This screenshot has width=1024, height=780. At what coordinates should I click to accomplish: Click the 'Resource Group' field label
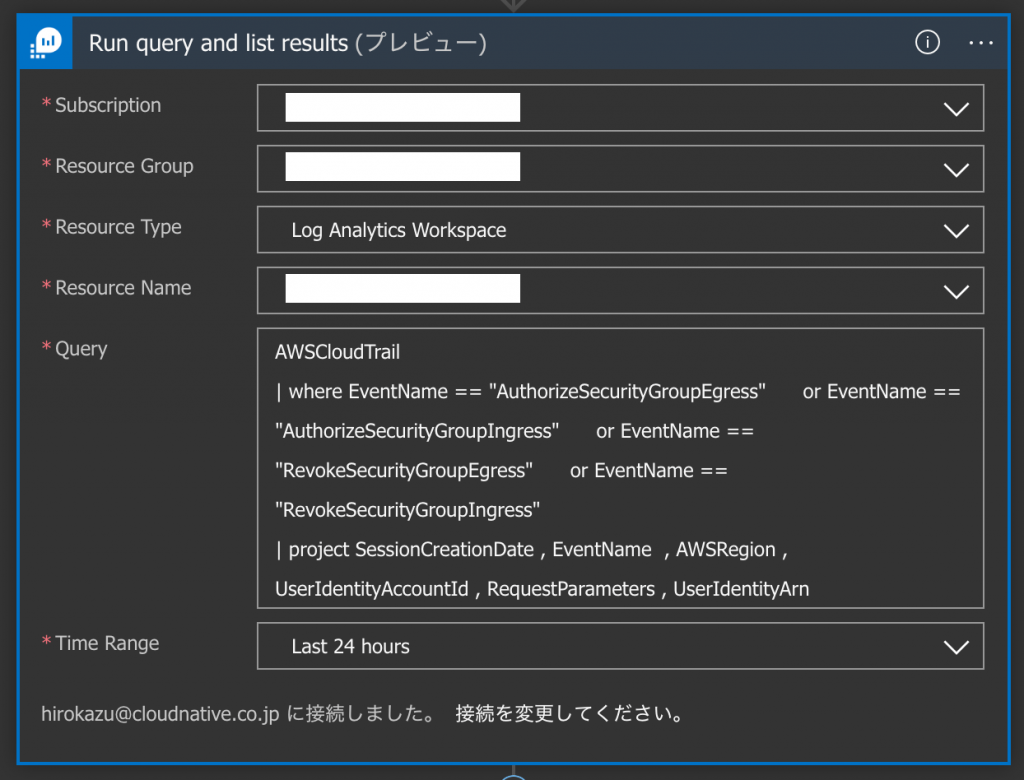point(124,166)
